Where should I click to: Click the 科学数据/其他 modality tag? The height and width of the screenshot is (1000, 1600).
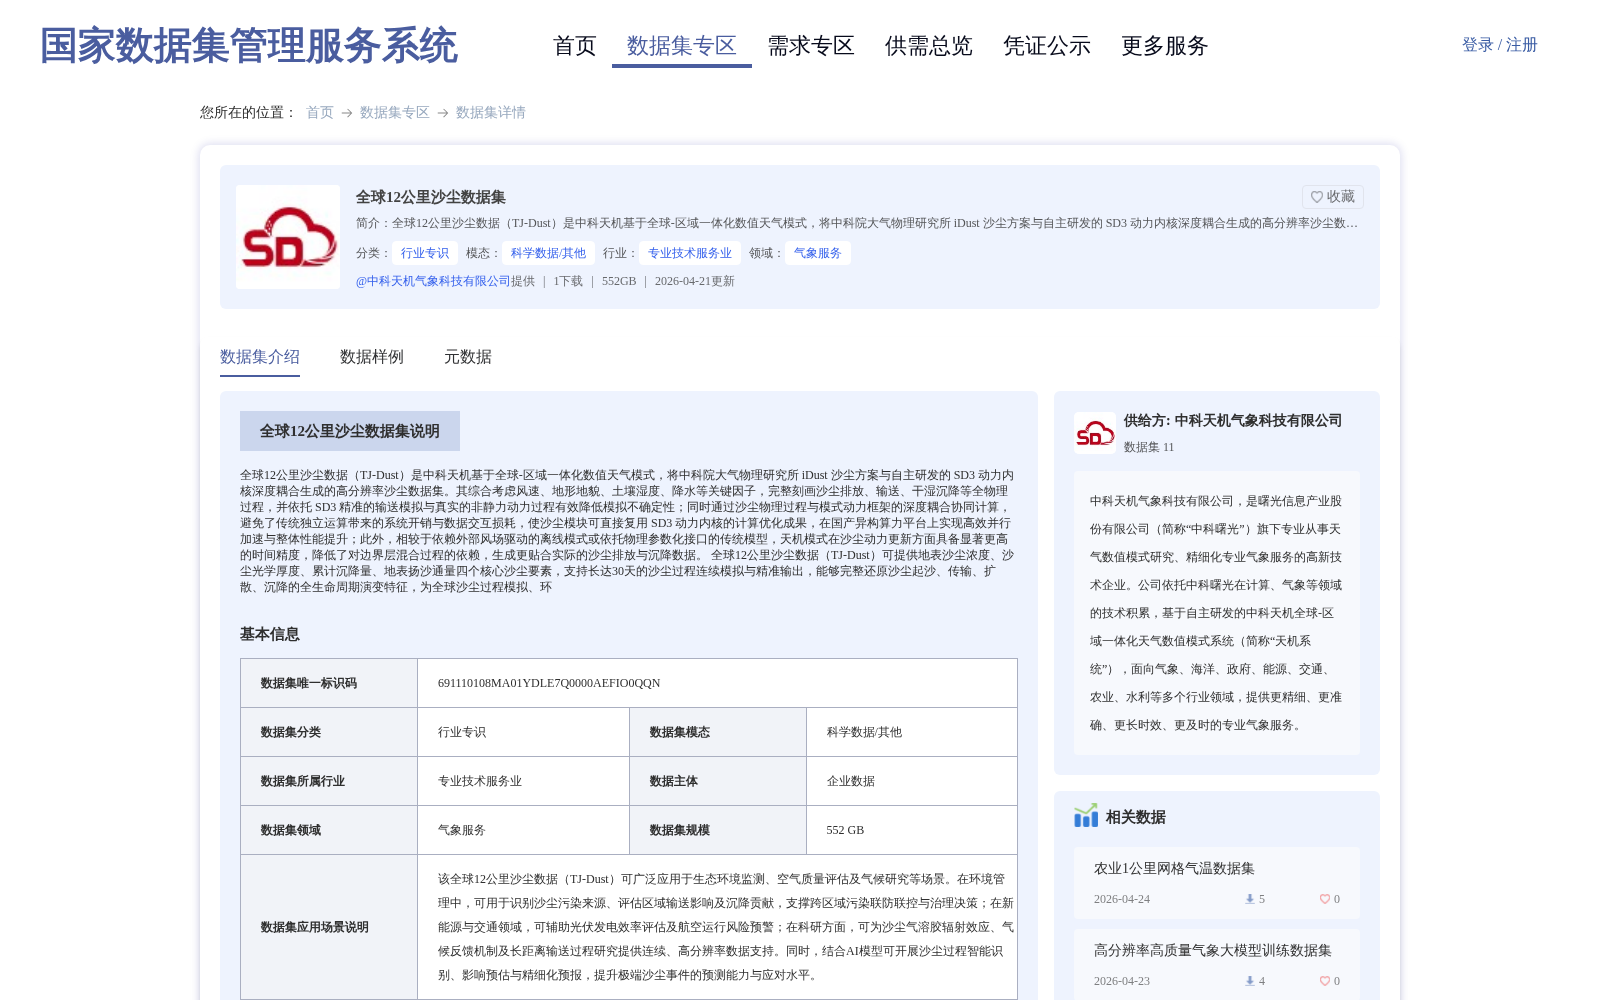pos(549,253)
